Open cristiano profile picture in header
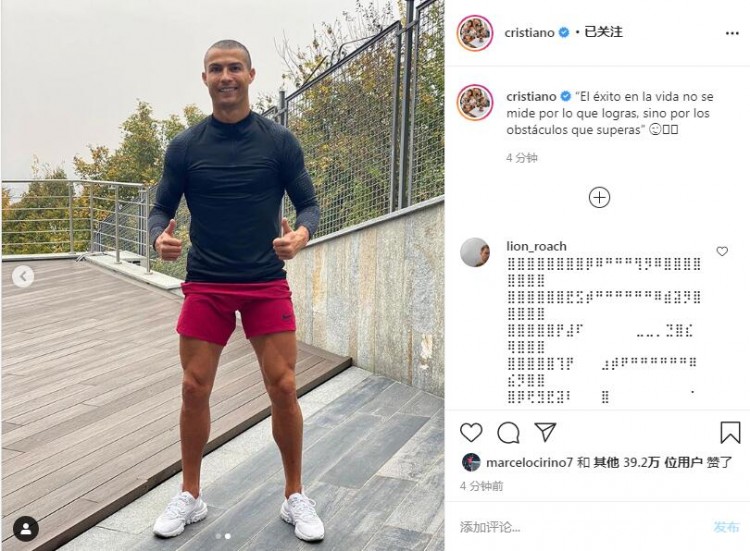 click(474, 33)
